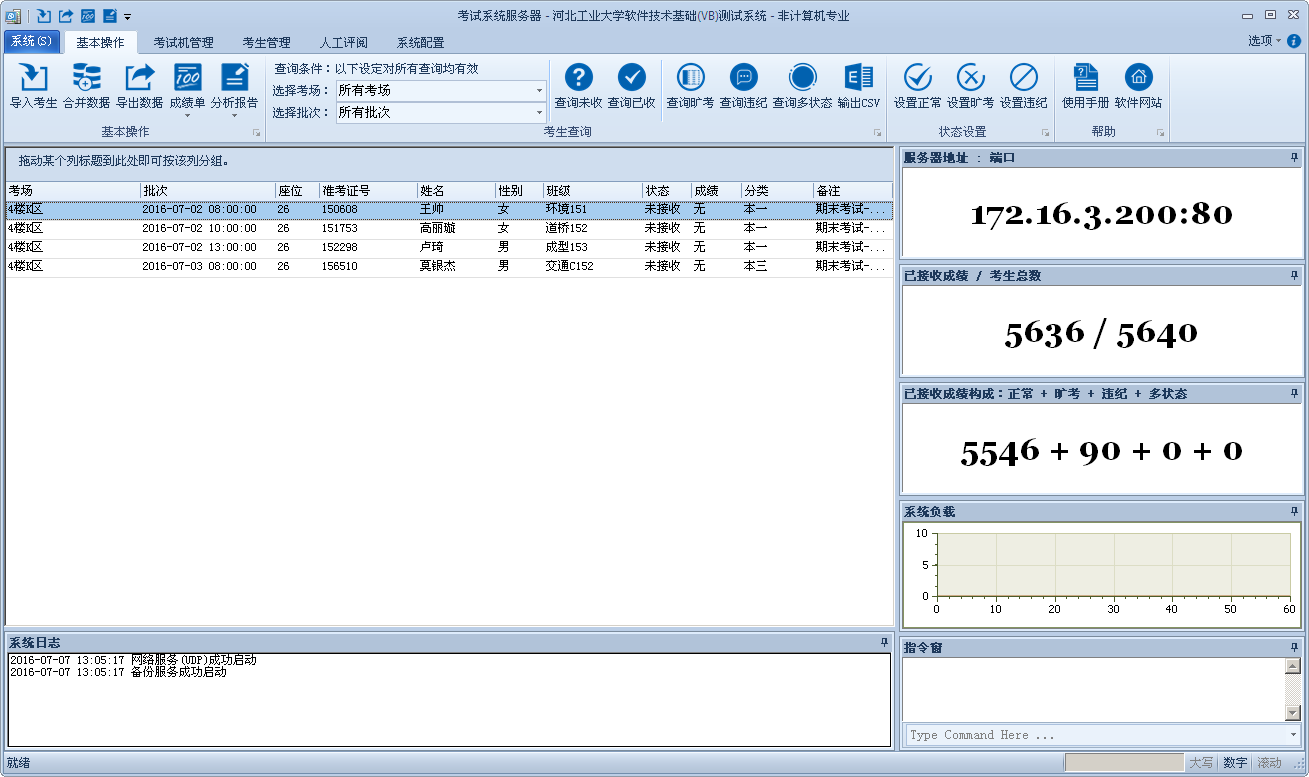
Task: Click the 查询违纪 icon
Action: click(x=743, y=77)
